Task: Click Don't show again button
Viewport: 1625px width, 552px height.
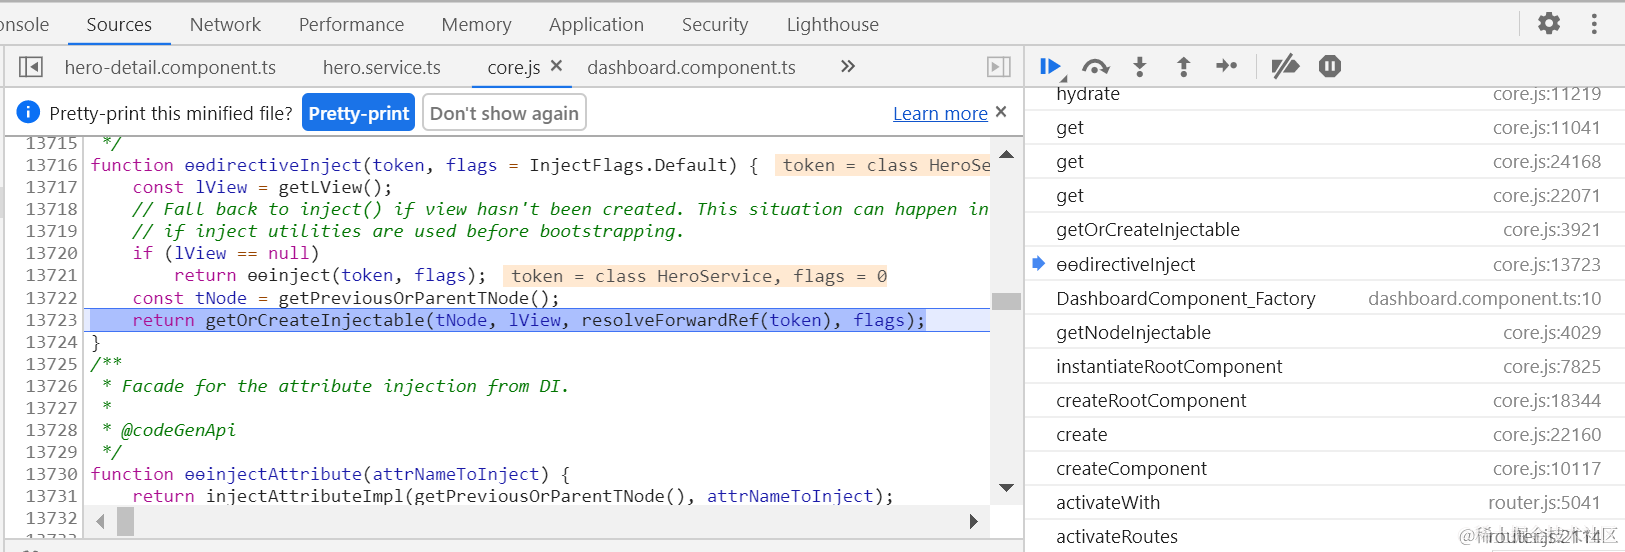Action: tap(504, 113)
